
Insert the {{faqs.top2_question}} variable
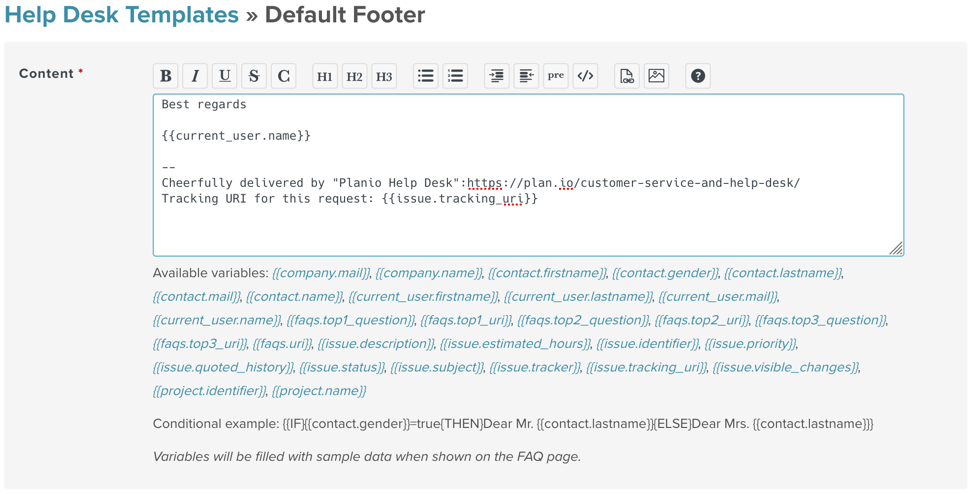583,320
